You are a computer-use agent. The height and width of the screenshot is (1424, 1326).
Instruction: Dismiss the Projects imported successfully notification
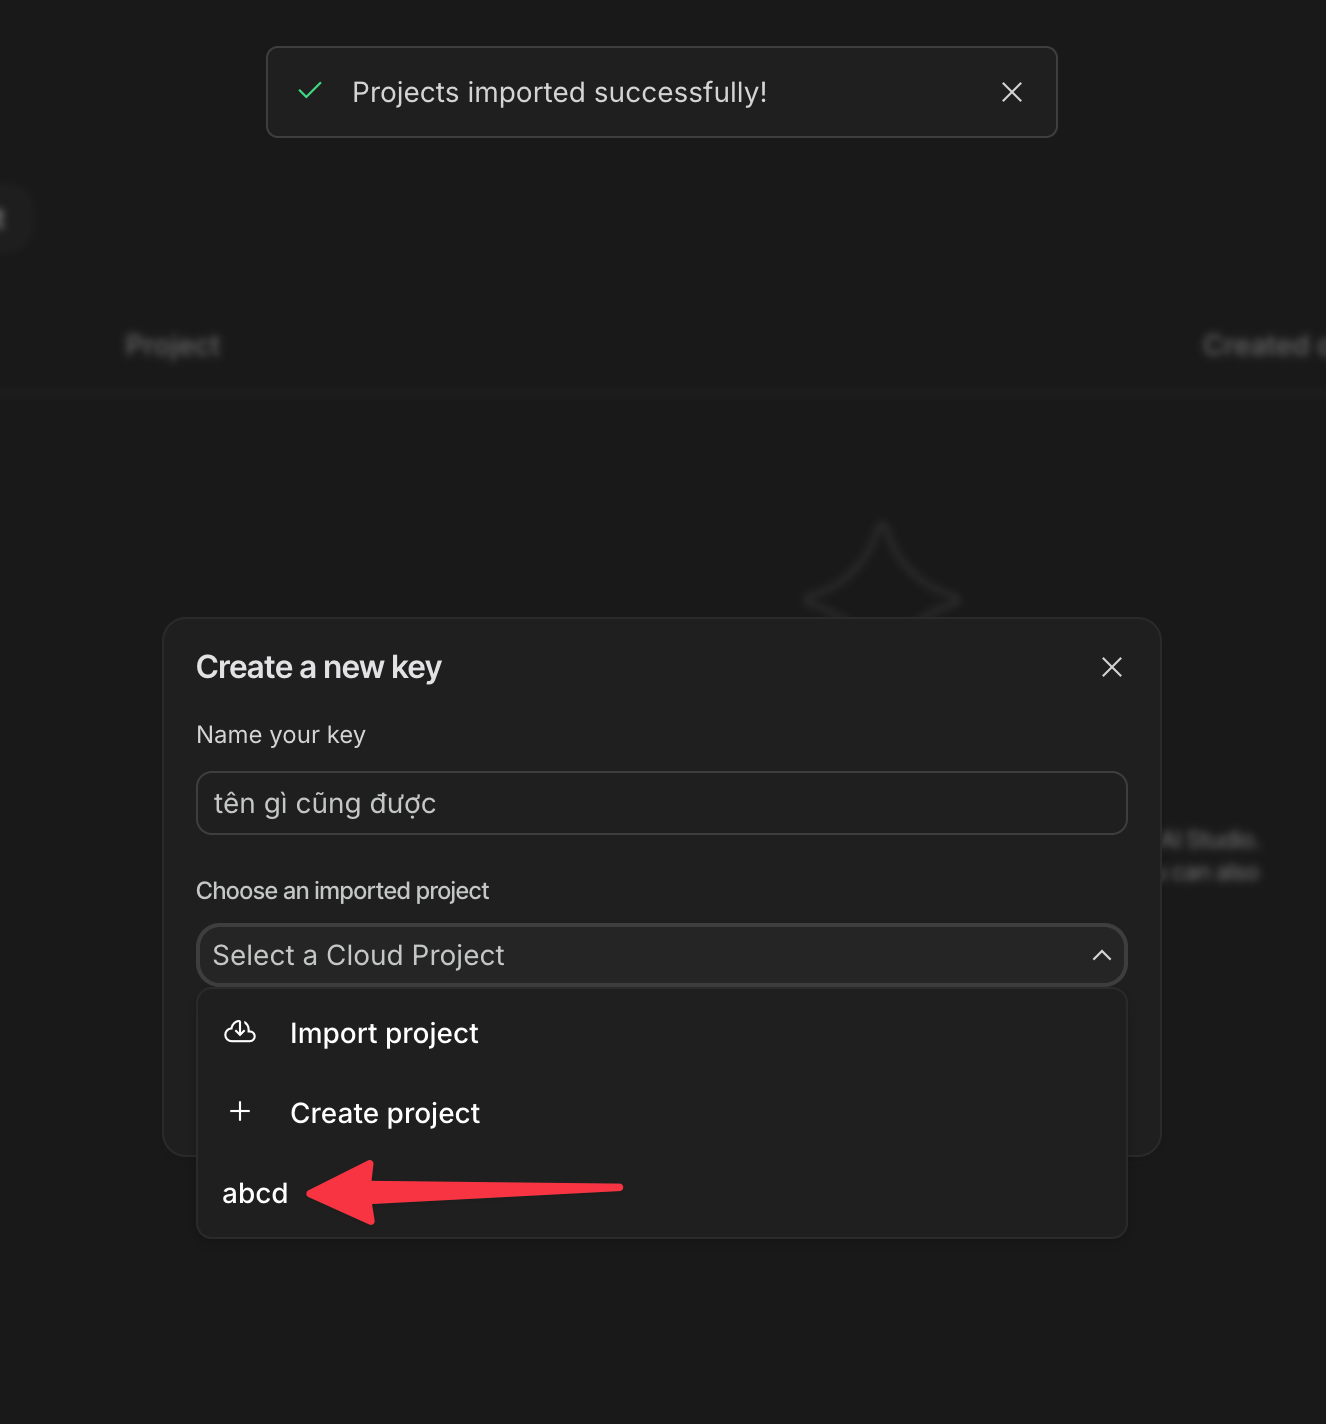[x=1011, y=92]
